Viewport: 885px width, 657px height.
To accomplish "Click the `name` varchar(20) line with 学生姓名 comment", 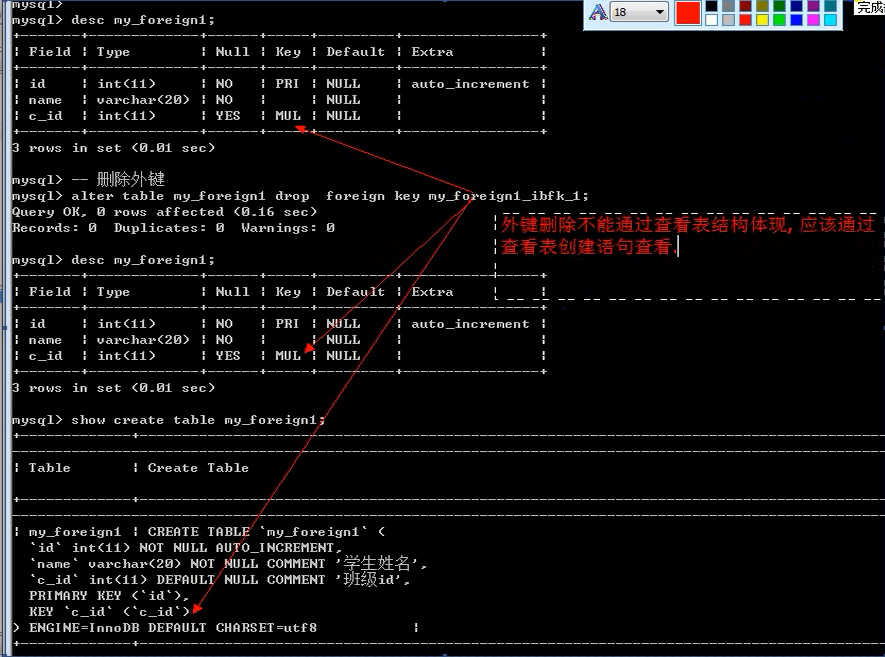I will pyautogui.click(x=228, y=563).
